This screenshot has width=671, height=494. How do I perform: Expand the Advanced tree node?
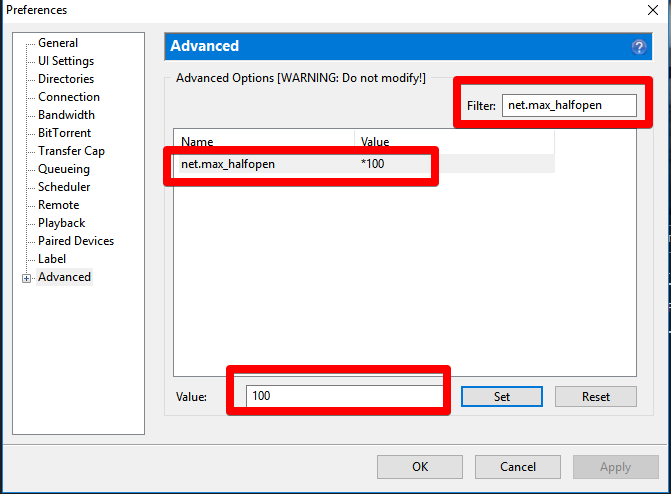[27, 279]
